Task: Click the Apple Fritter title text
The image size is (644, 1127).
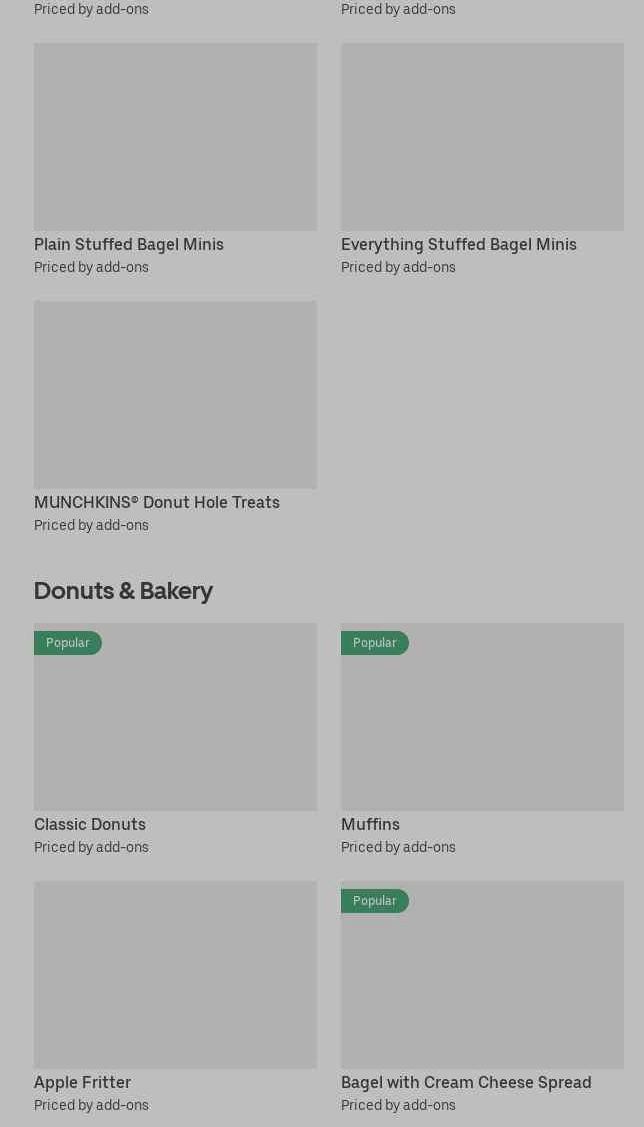Action: (83, 1082)
